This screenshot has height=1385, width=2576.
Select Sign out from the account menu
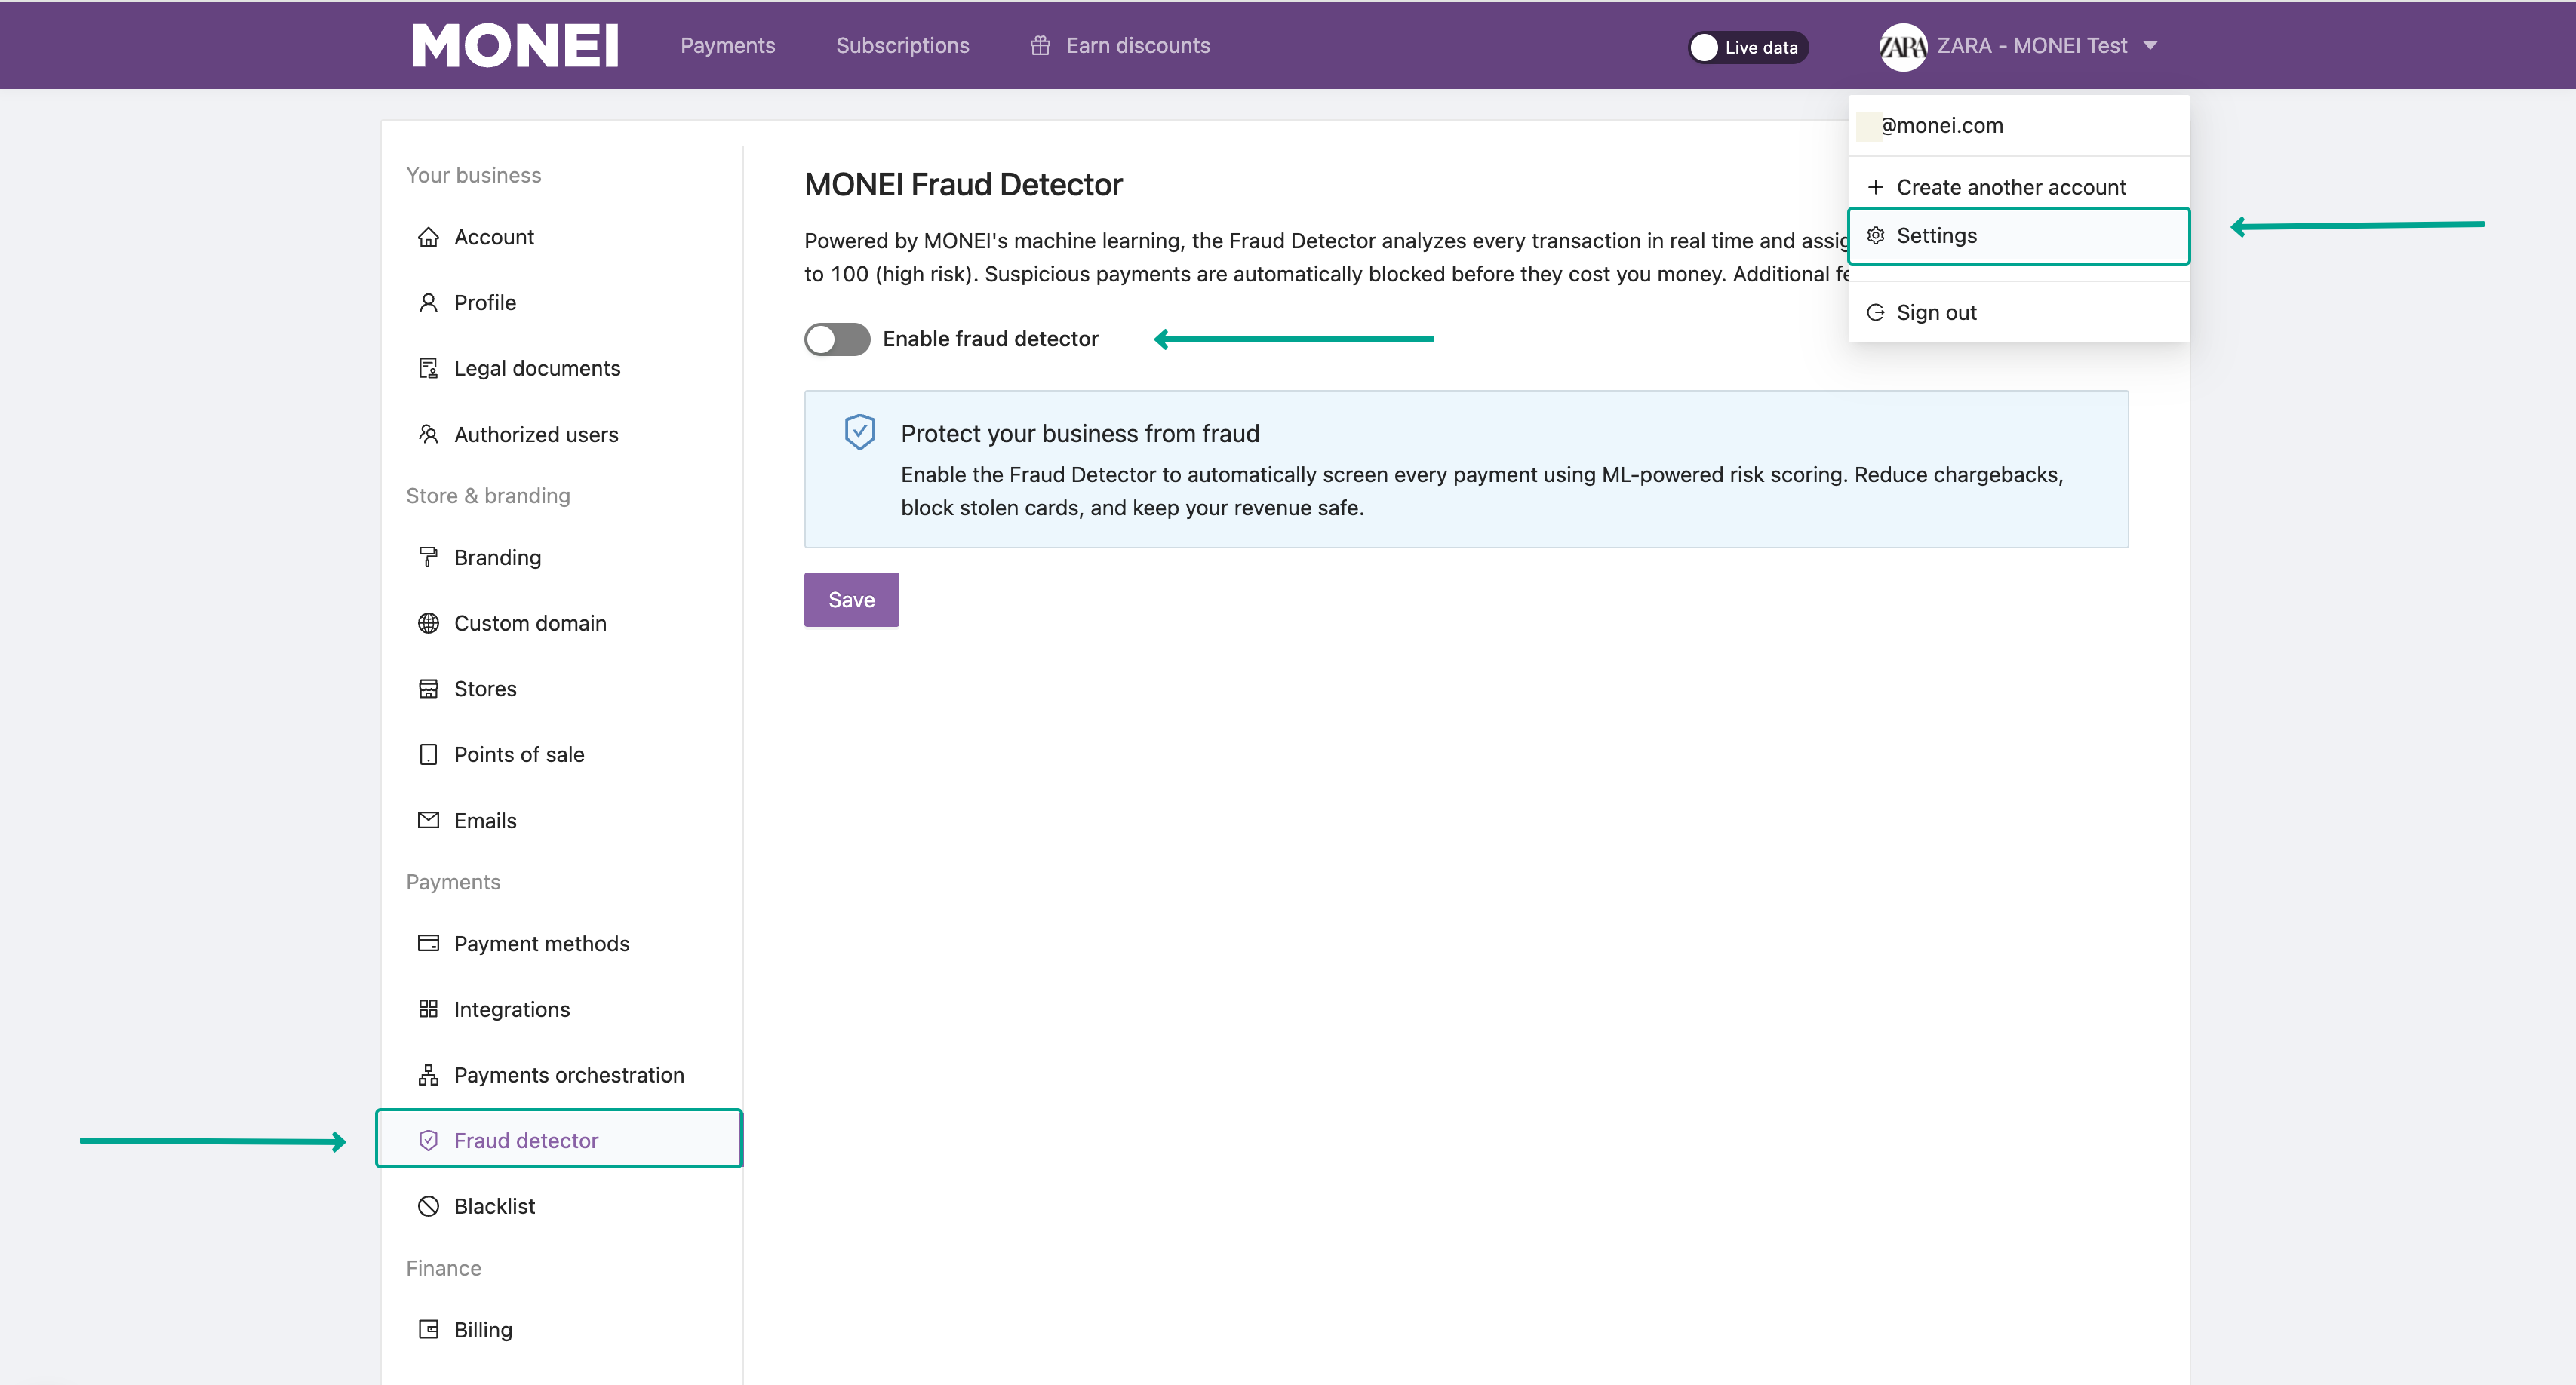(2019, 313)
